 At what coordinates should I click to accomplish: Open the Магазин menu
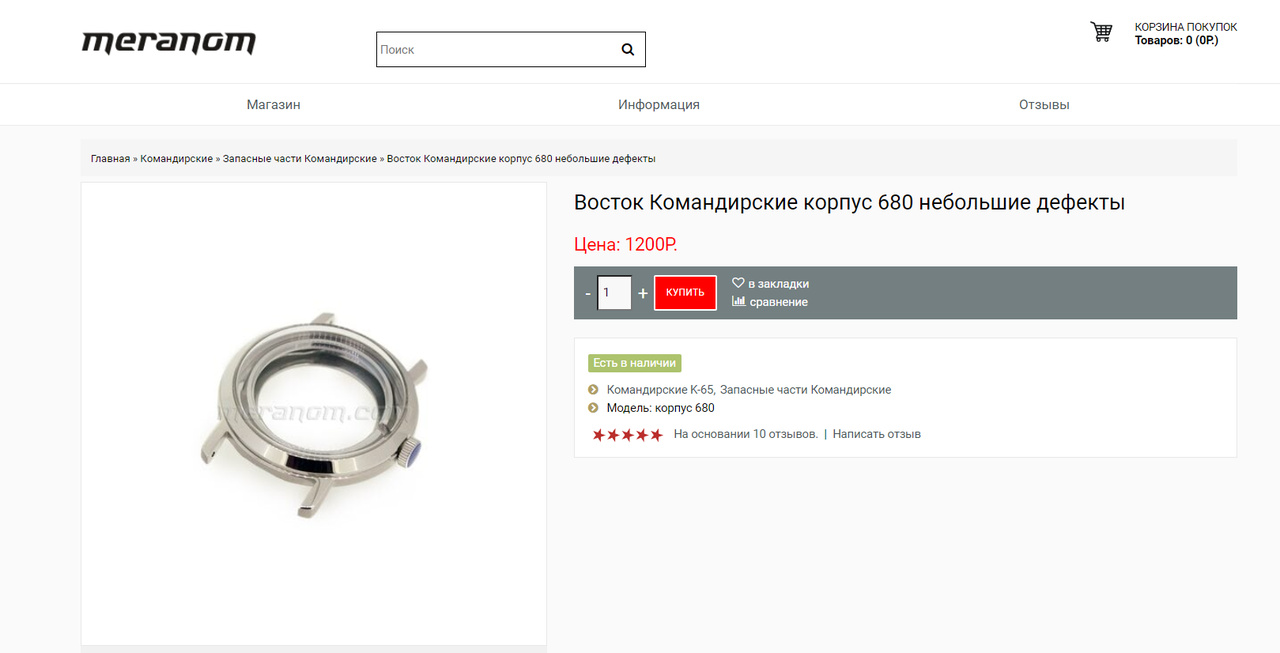pyautogui.click(x=273, y=104)
